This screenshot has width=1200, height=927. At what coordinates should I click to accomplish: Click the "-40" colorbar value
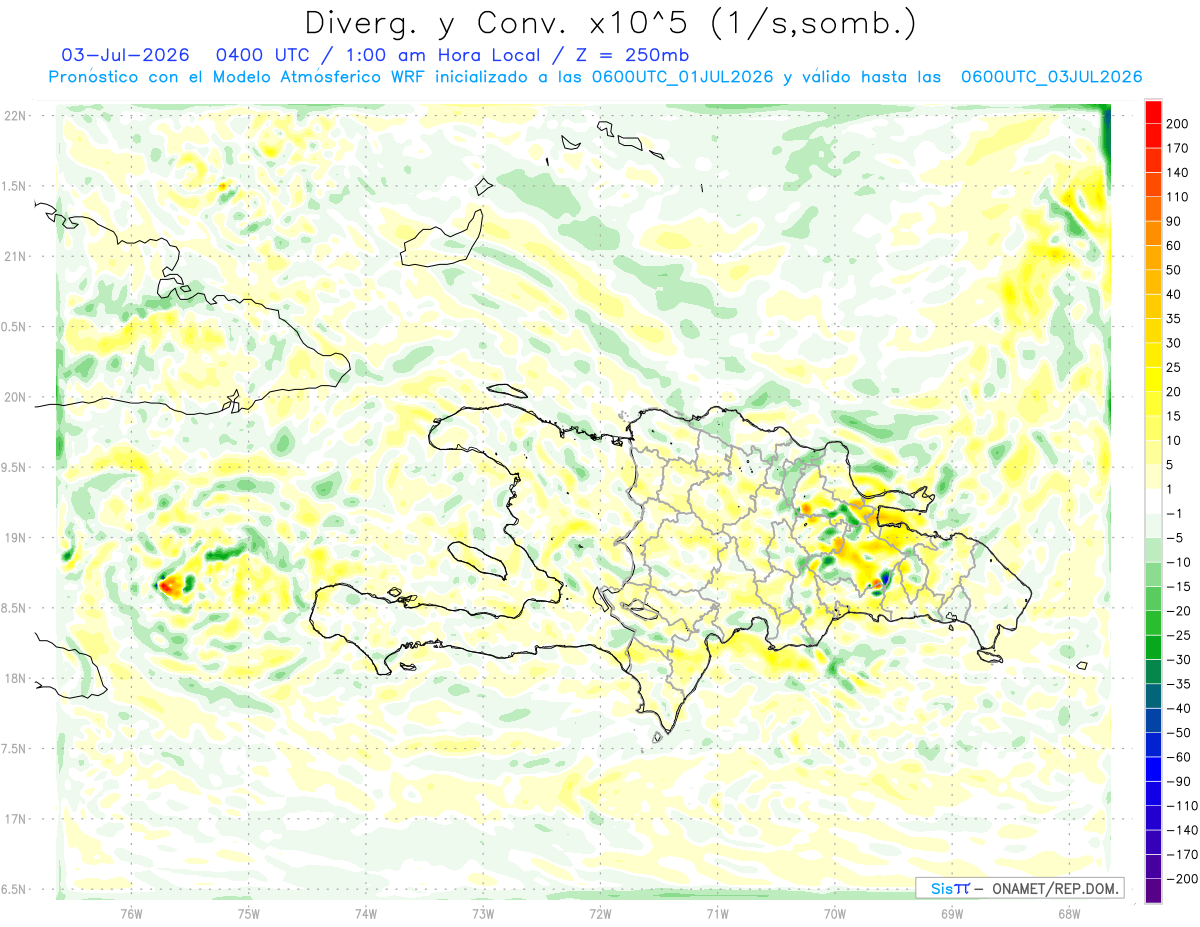[1181, 709]
